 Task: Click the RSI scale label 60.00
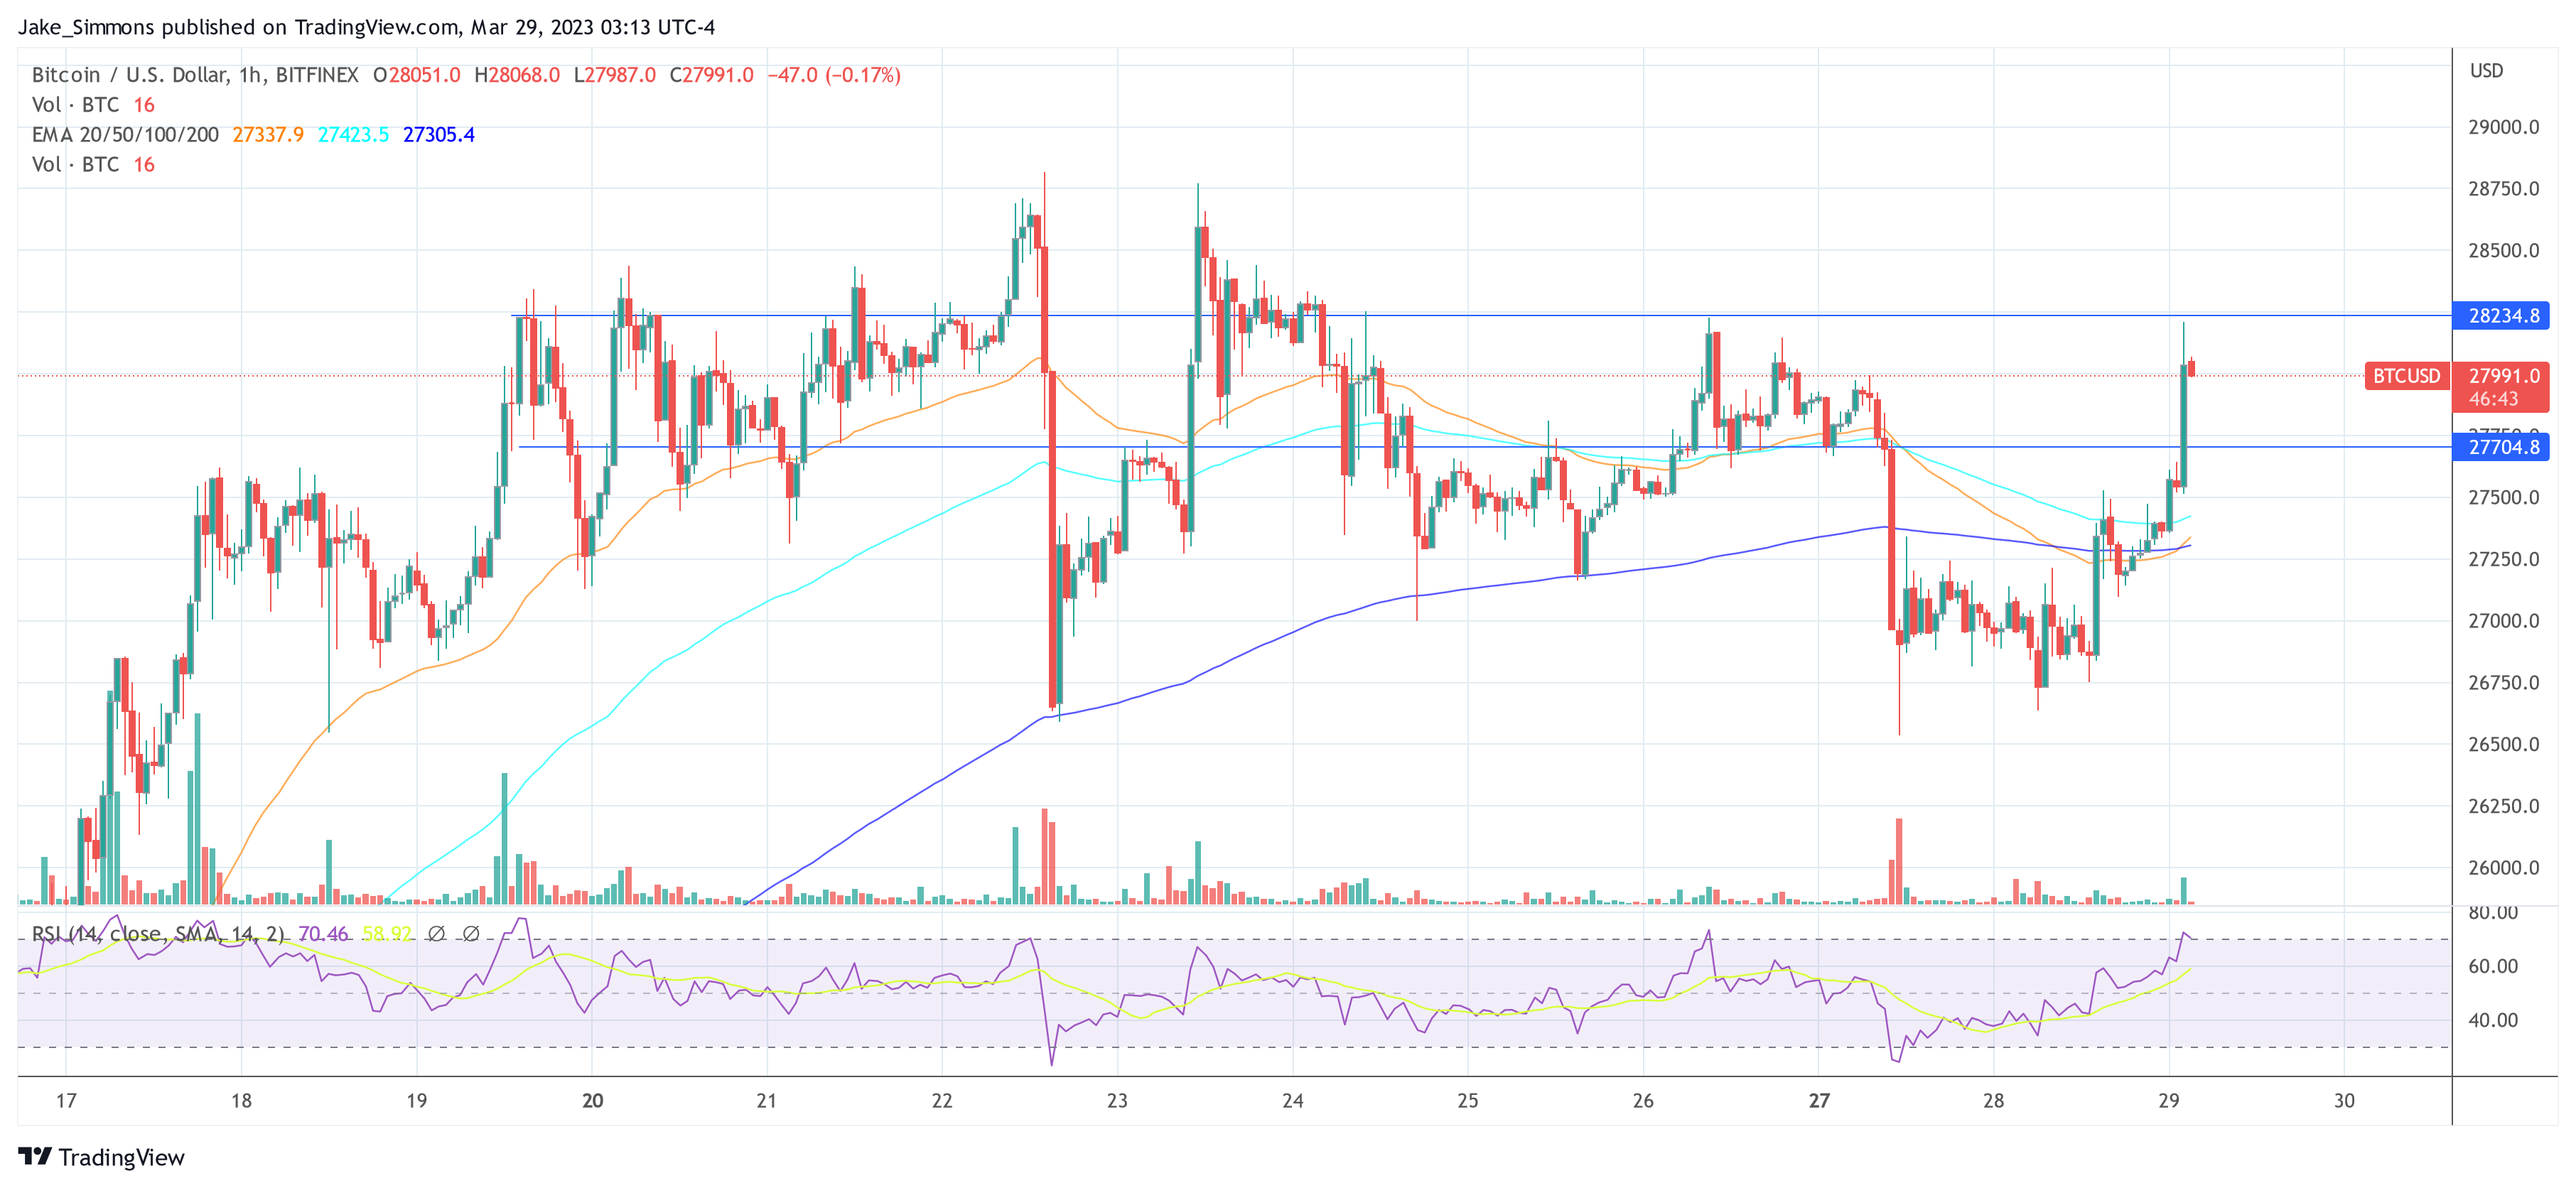point(2493,966)
